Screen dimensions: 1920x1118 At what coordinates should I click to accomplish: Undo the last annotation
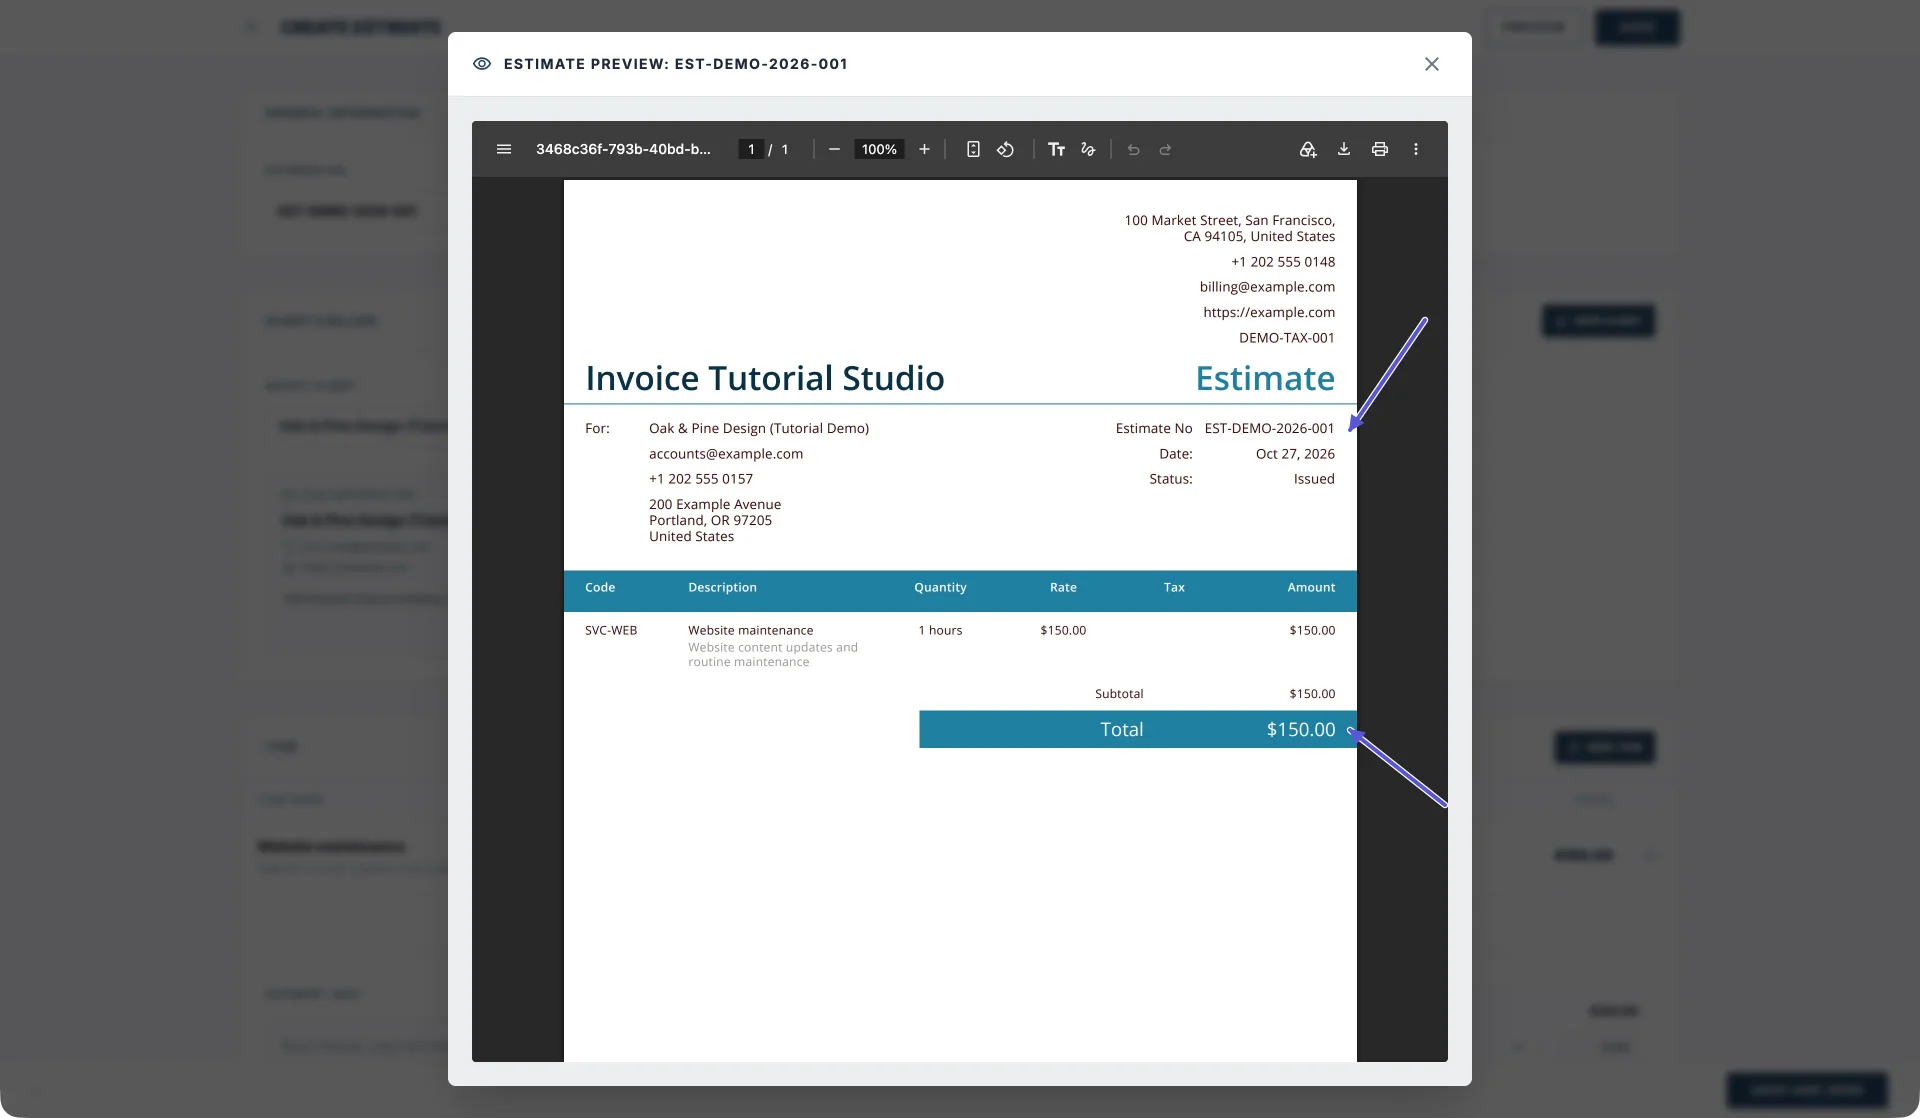coord(1133,149)
